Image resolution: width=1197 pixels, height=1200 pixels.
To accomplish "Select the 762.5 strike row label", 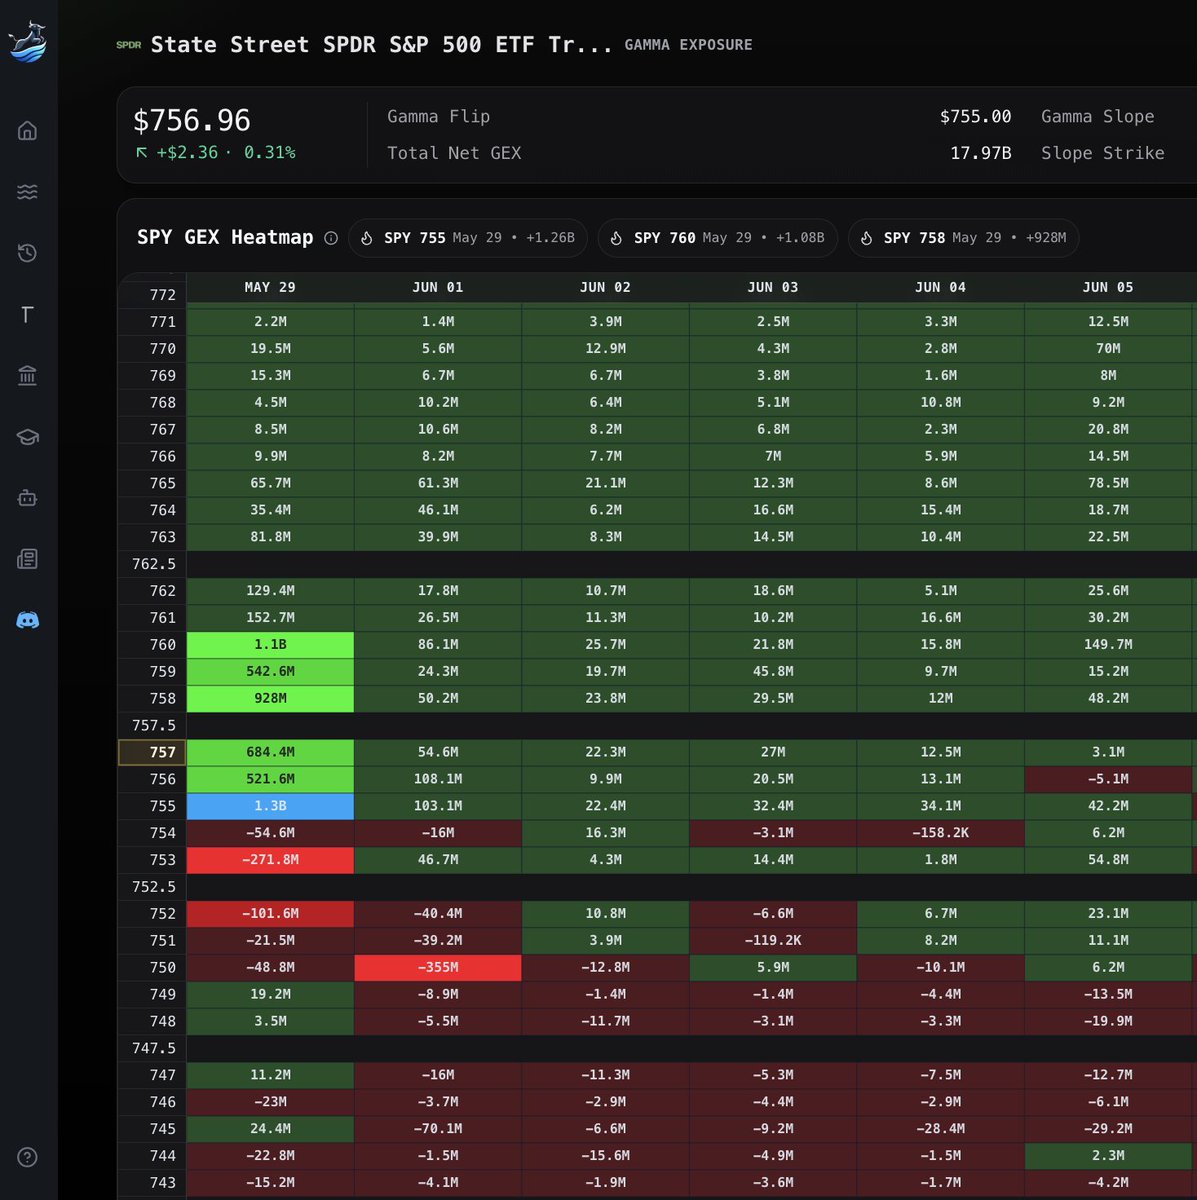I will 153,564.
